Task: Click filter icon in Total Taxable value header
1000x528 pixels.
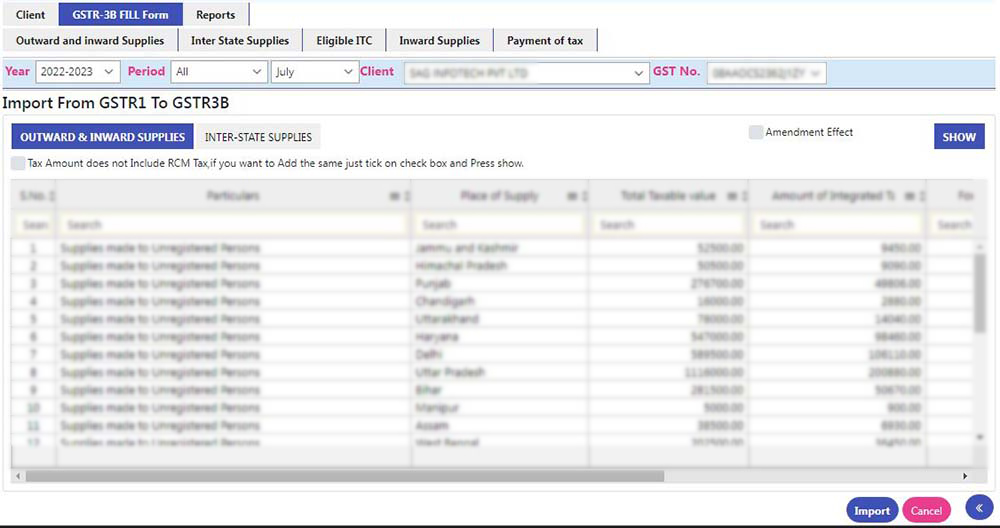Action: 732,197
